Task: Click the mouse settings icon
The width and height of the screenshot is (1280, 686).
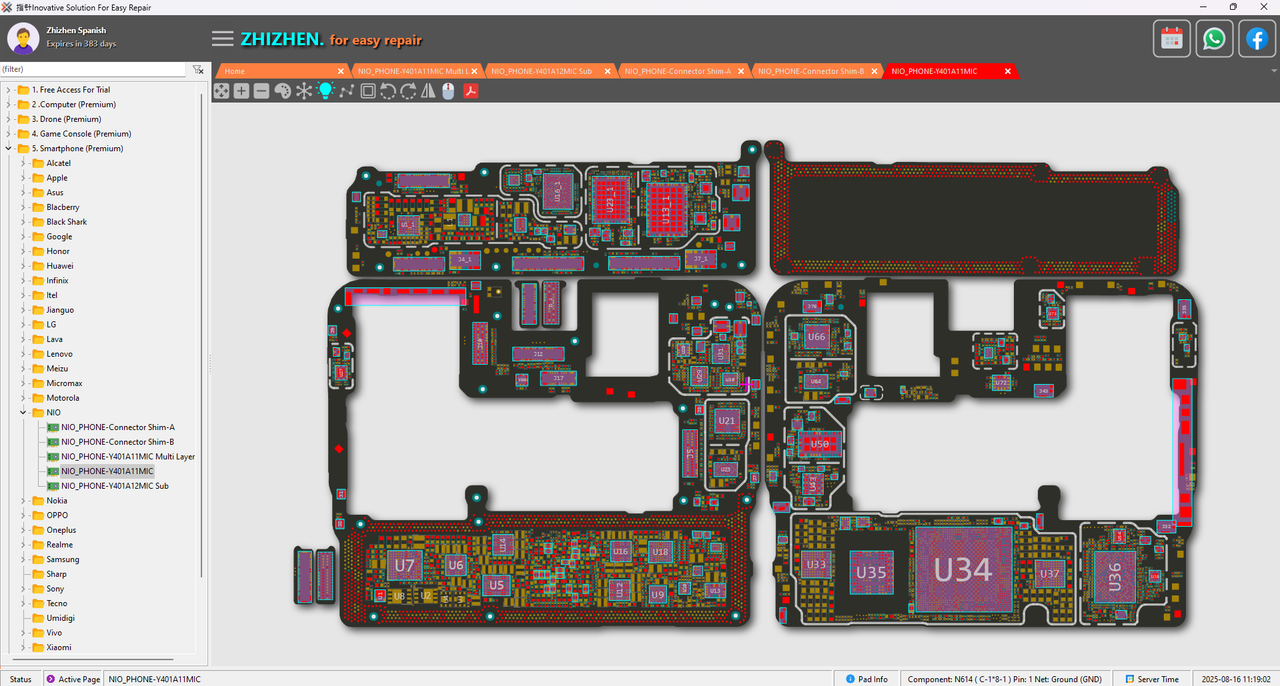Action: (448, 91)
